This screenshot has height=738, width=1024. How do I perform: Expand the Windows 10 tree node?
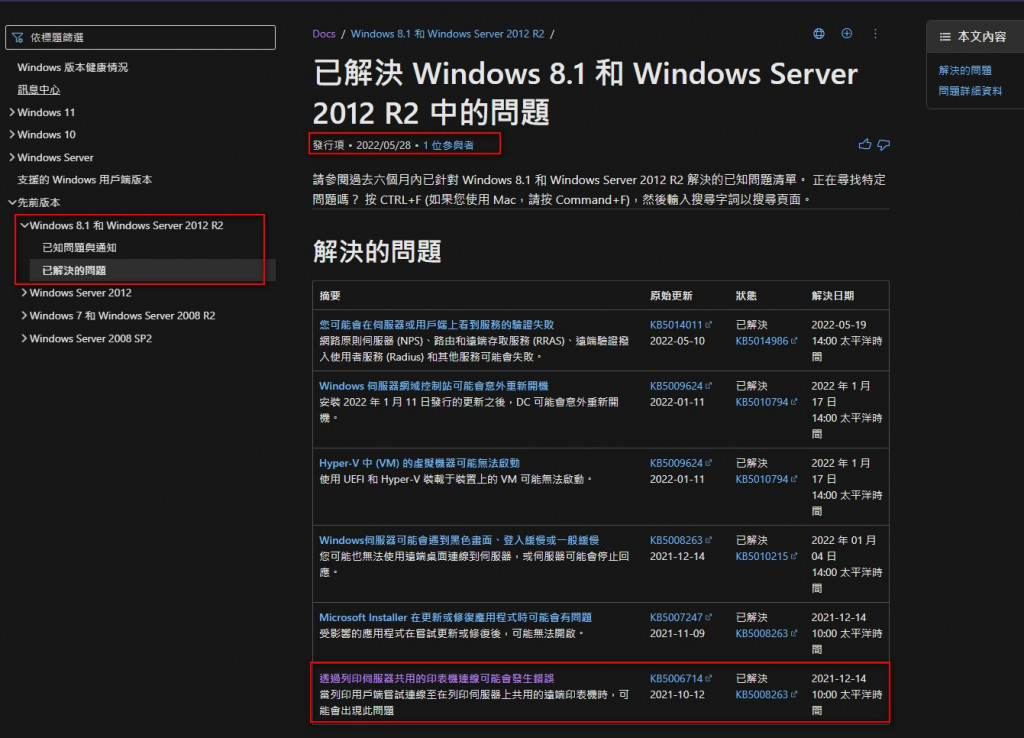click(12, 135)
